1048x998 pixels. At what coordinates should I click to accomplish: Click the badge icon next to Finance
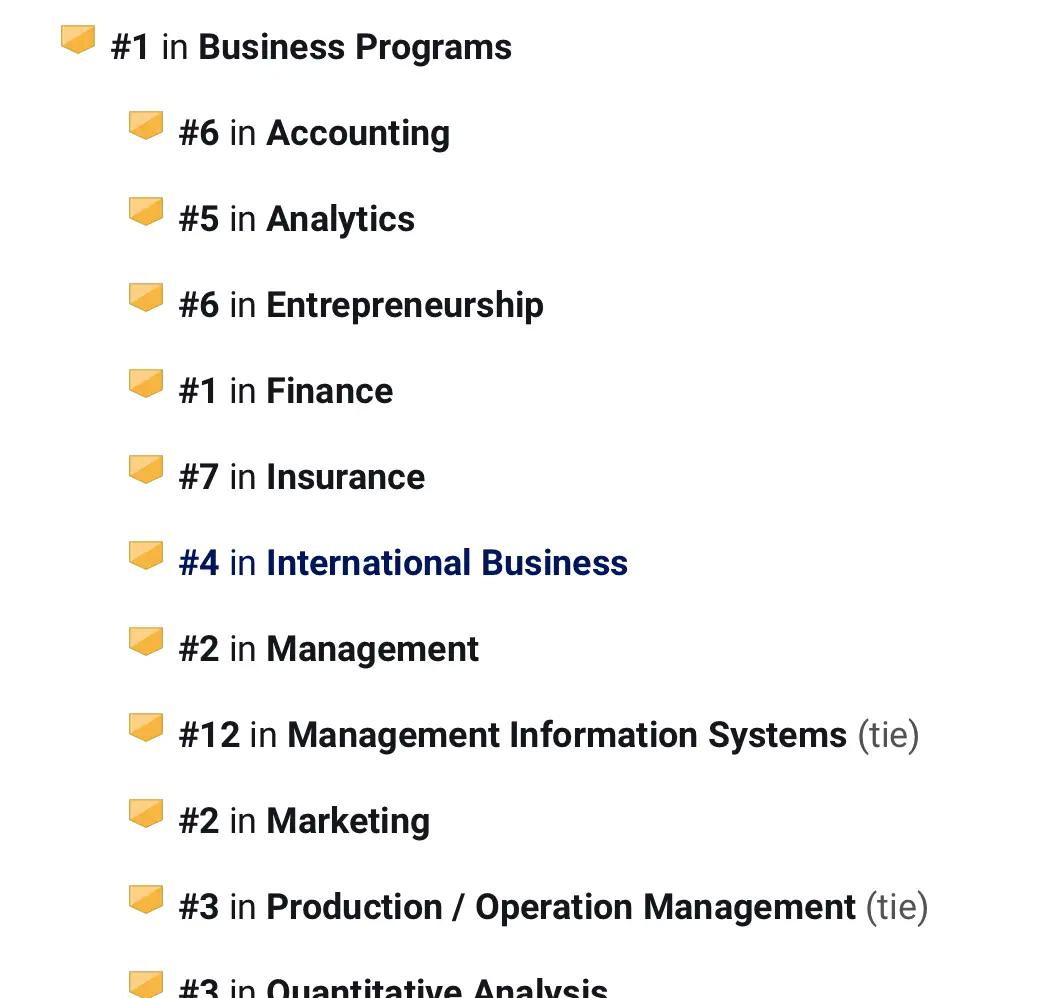[x=146, y=384]
